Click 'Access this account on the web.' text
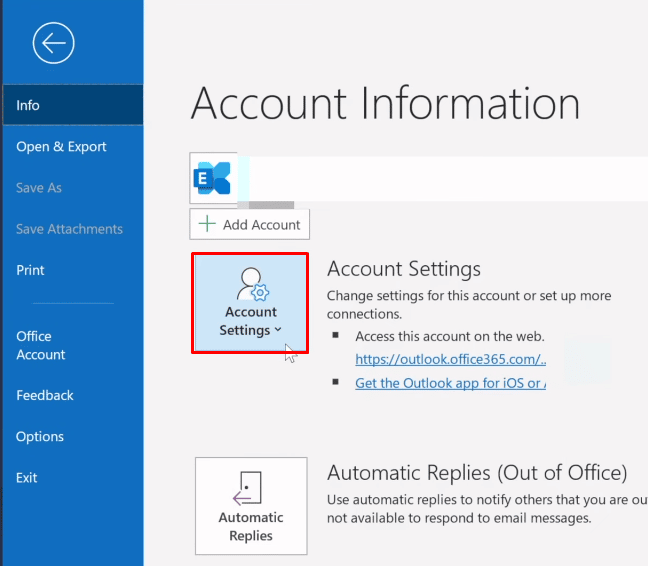 click(x=450, y=336)
